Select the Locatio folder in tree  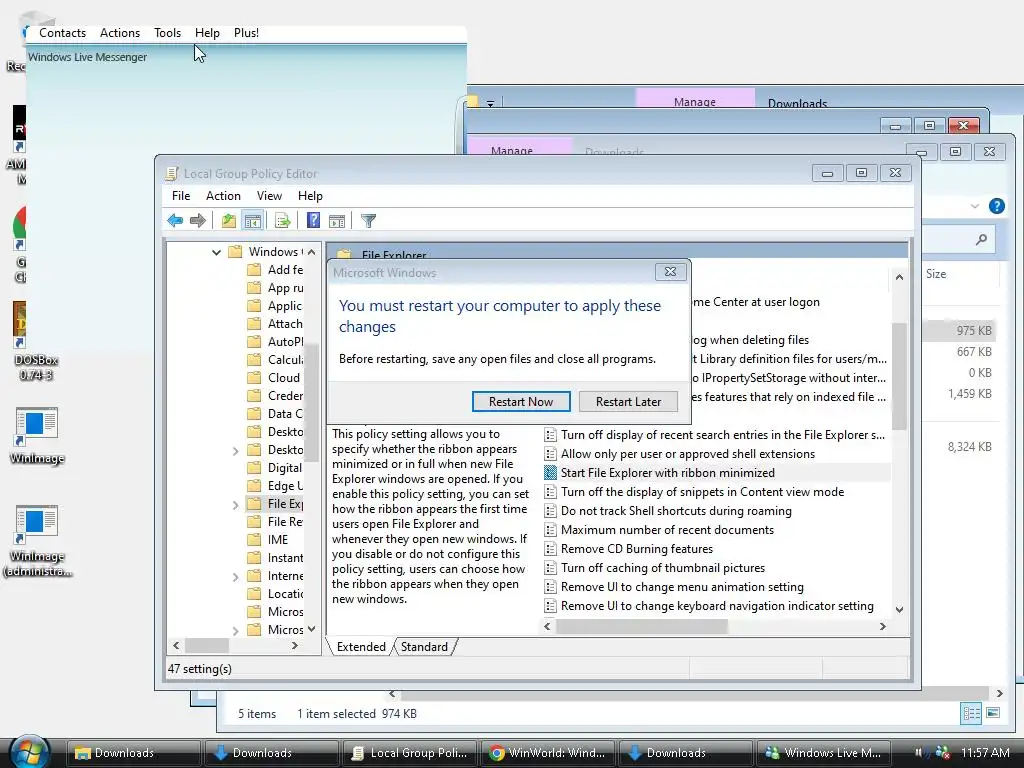(276, 594)
